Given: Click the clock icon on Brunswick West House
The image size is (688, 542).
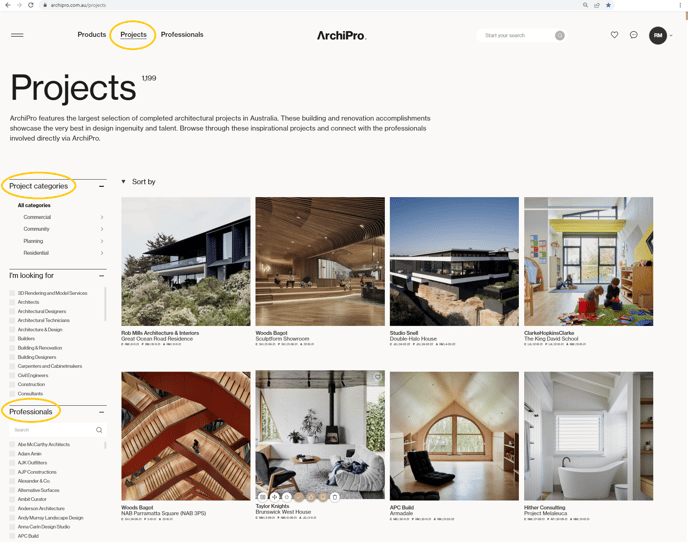Looking at the screenshot, I should tap(287, 497).
